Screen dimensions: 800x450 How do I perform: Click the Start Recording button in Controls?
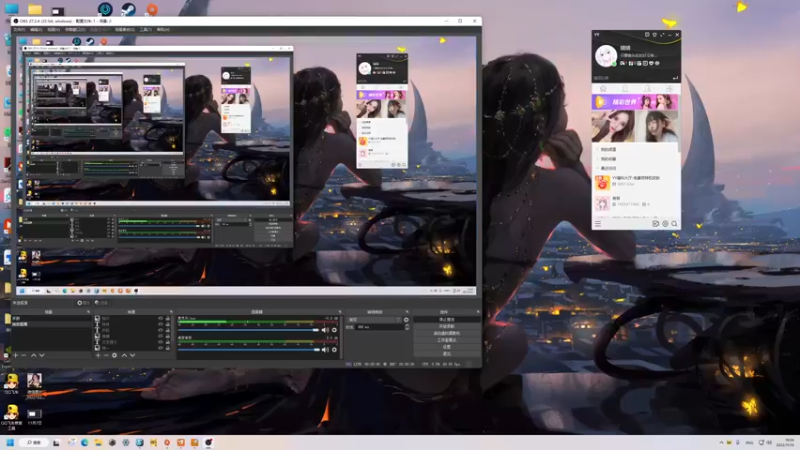tap(446, 326)
